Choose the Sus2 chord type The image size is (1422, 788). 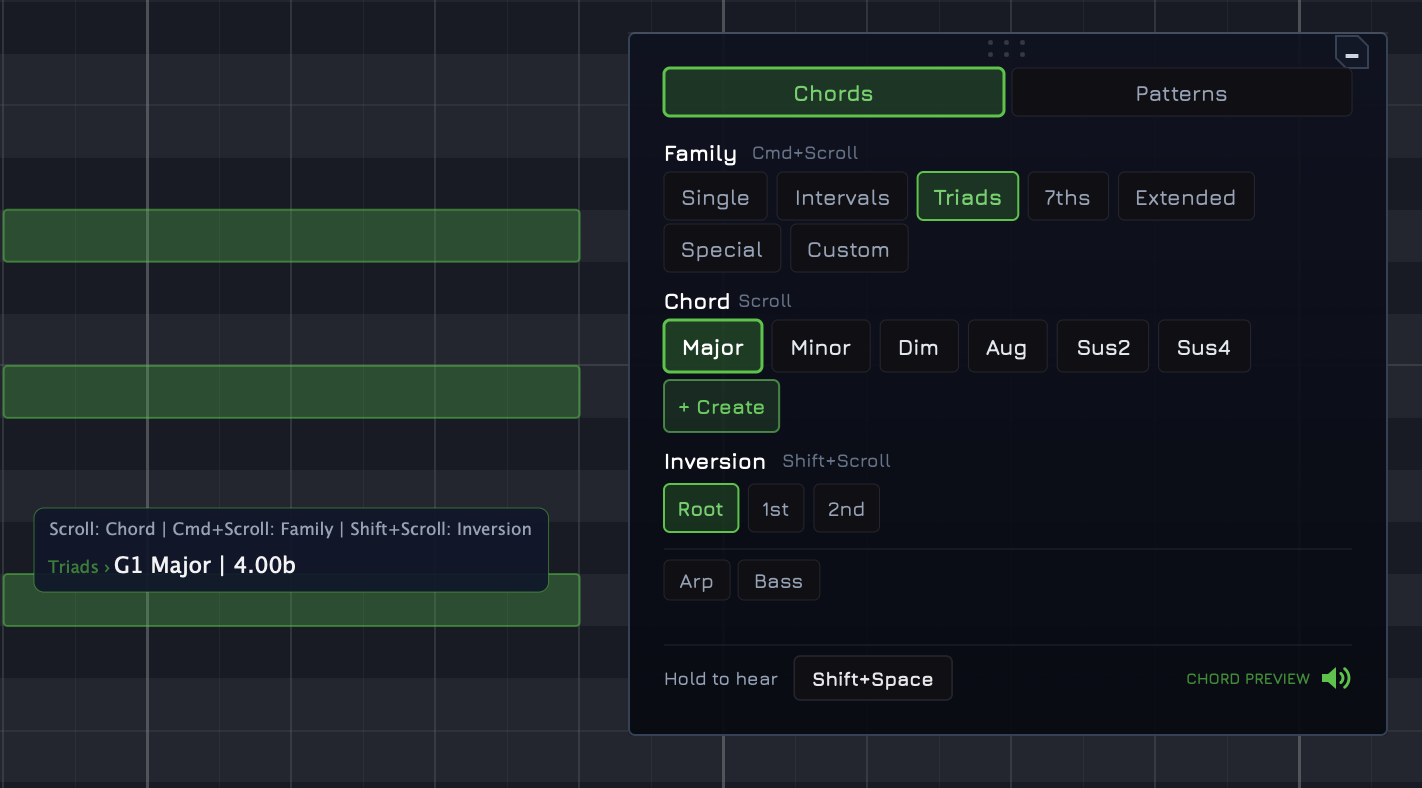[1103, 347]
